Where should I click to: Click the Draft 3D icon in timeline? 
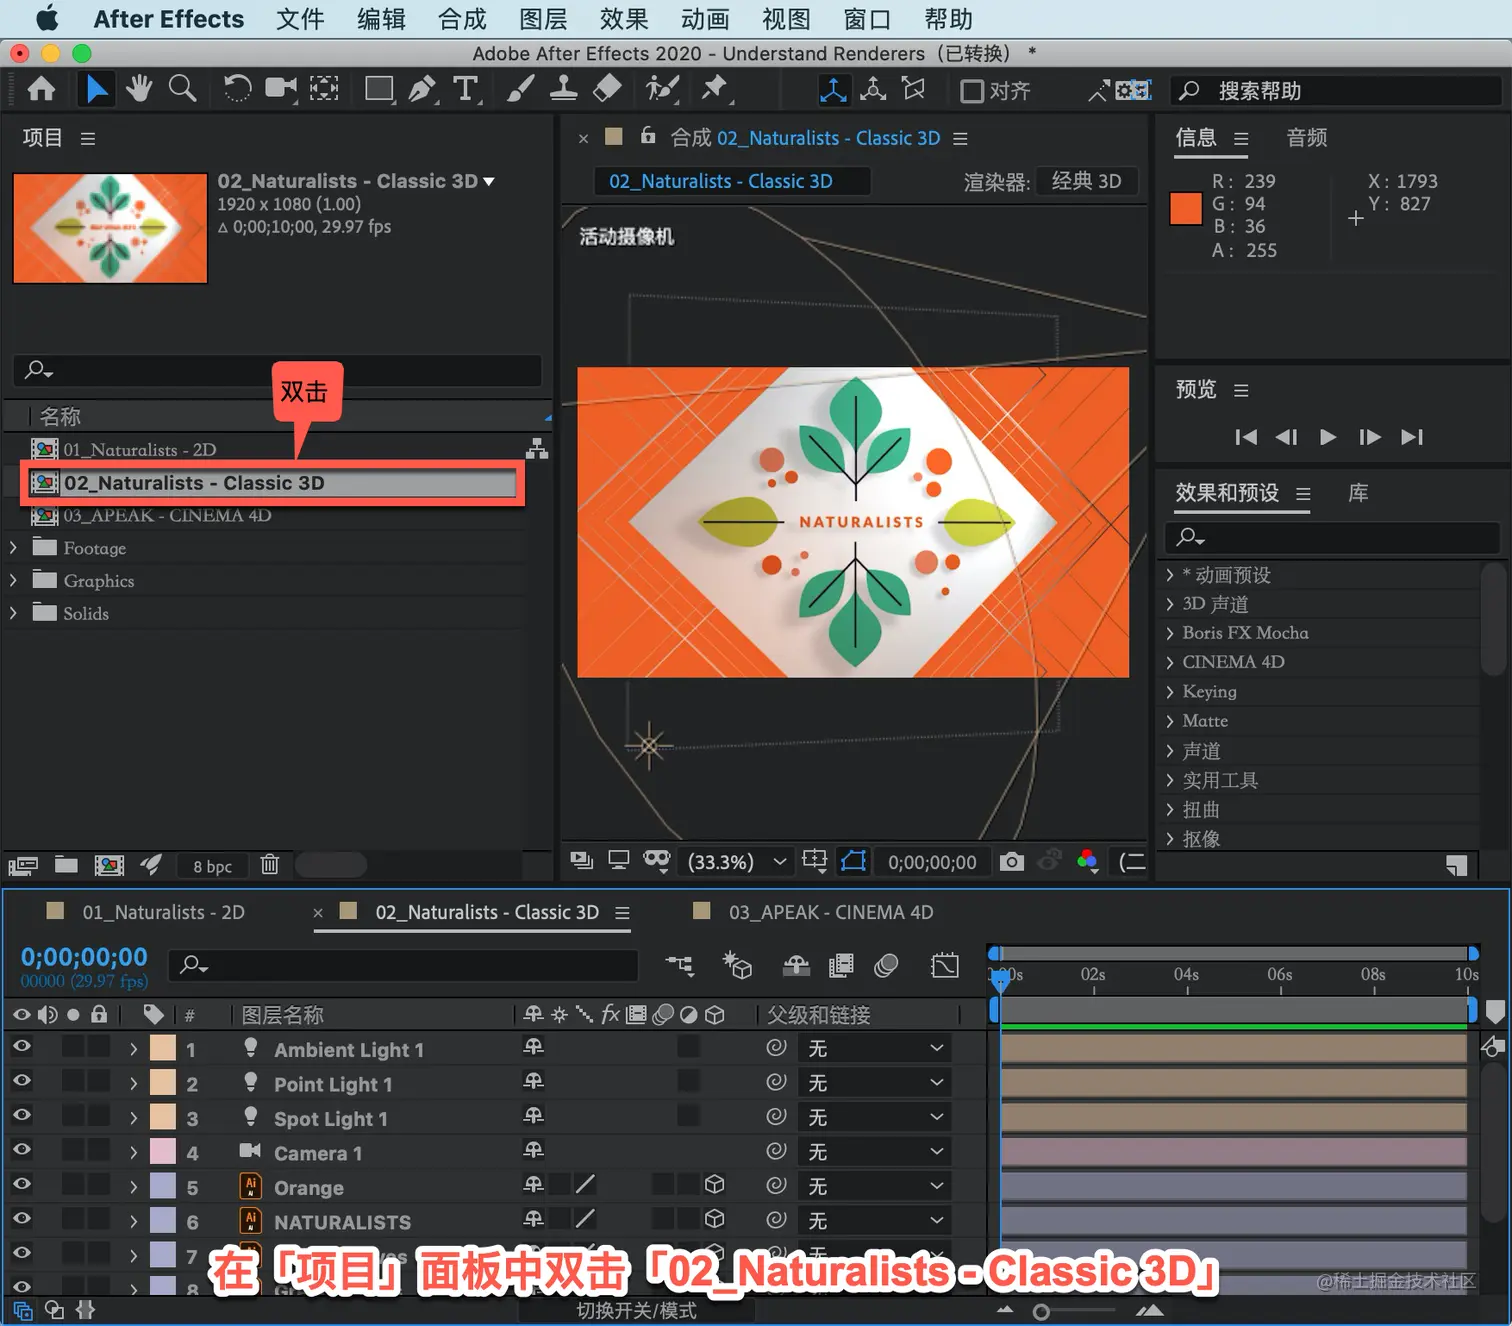pos(738,965)
